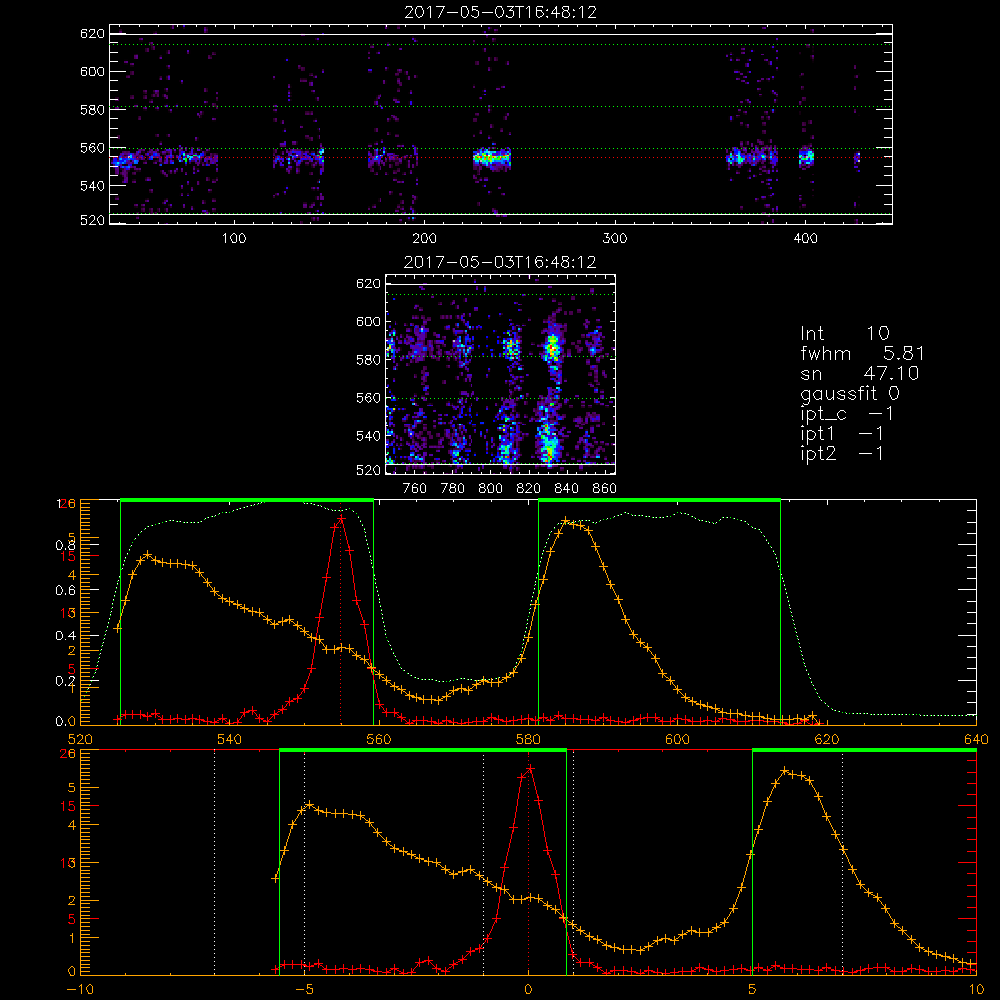The width and height of the screenshot is (1000, 1000).
Task: Click x-axis label -5 in bottom plot
Action: (304, 989)
